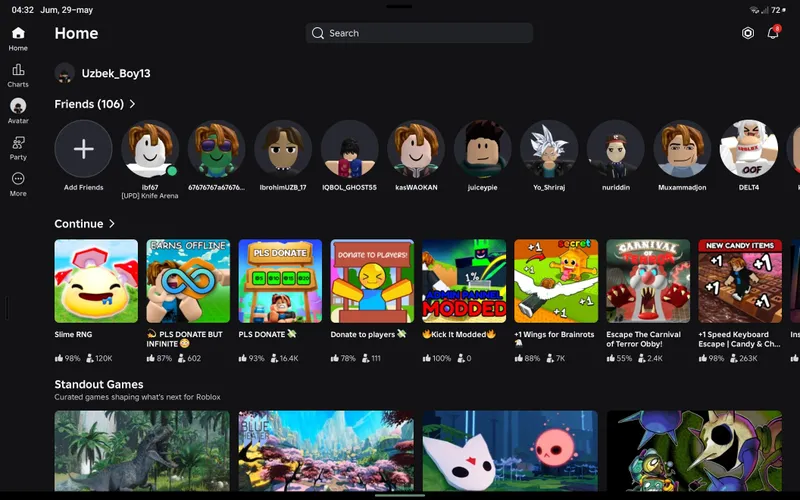The height and width of the screenshot is (500, 800).
Task: Open friend IQBOL_GHOST55 avatar
Action: tap(349, 148)
